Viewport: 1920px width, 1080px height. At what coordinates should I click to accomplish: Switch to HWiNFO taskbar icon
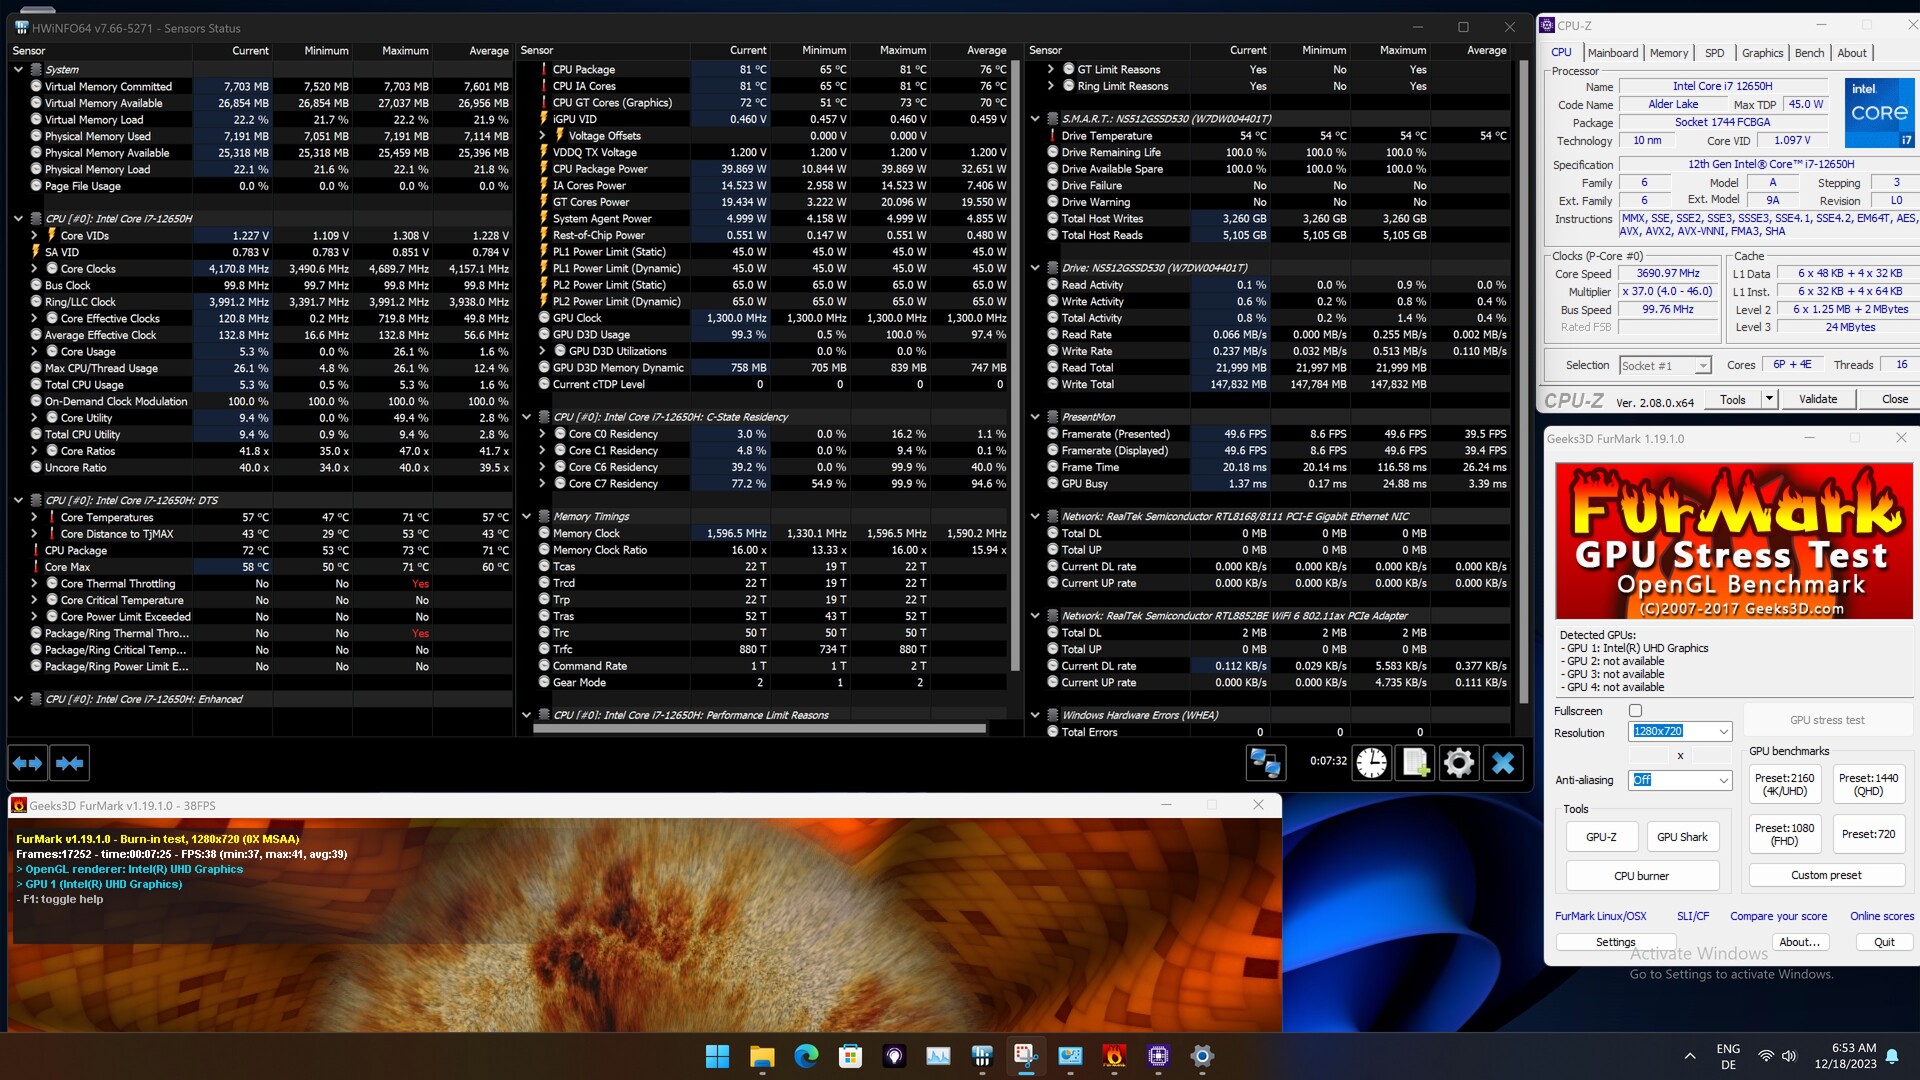pos(982,1056)
